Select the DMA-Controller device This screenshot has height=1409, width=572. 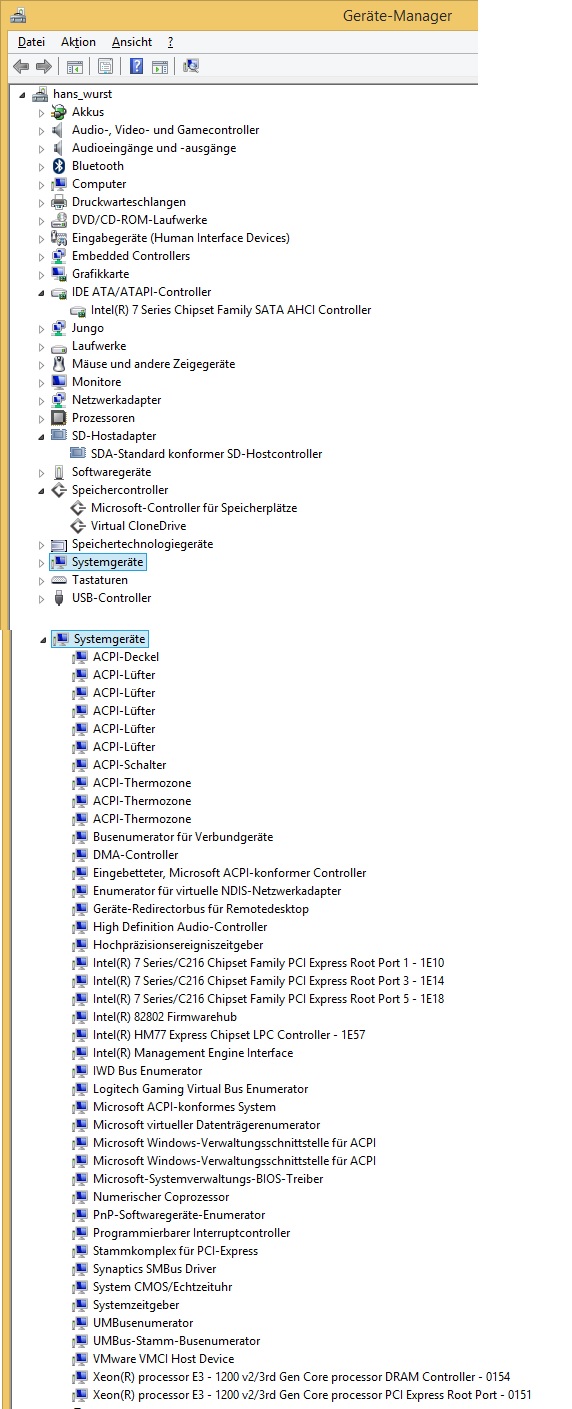(136, 855)
